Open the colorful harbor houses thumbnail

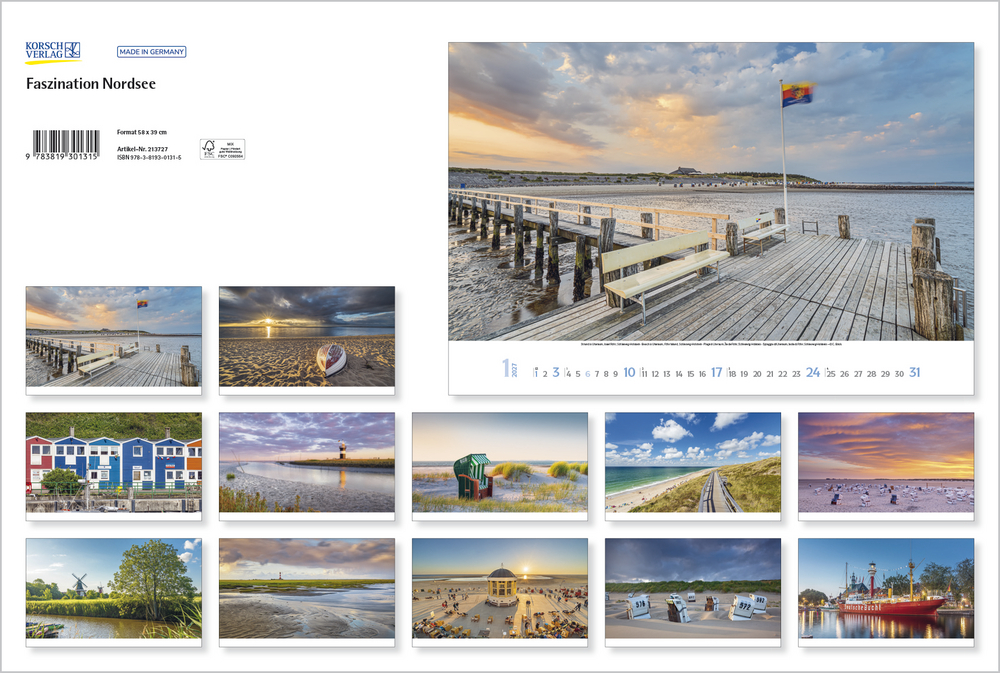tap(113, 462)
